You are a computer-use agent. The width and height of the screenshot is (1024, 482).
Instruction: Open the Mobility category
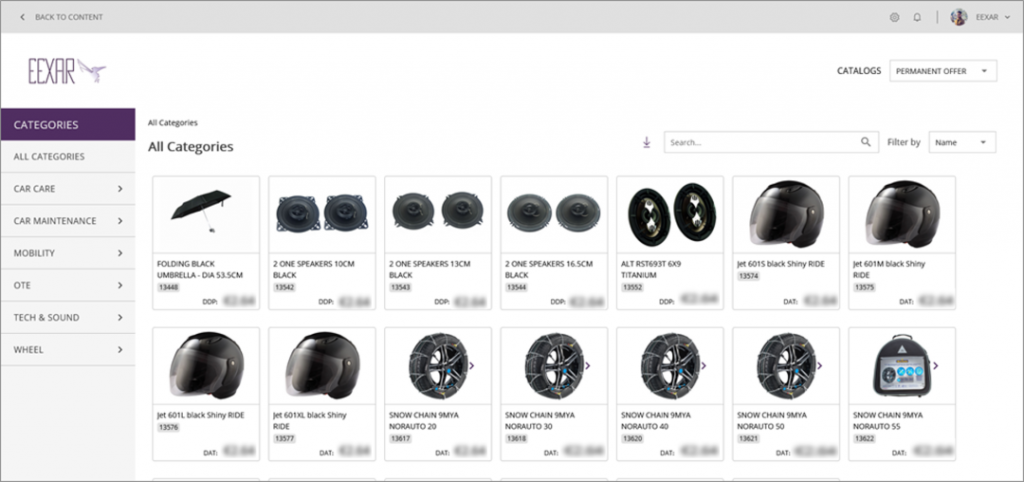[68, 253]
